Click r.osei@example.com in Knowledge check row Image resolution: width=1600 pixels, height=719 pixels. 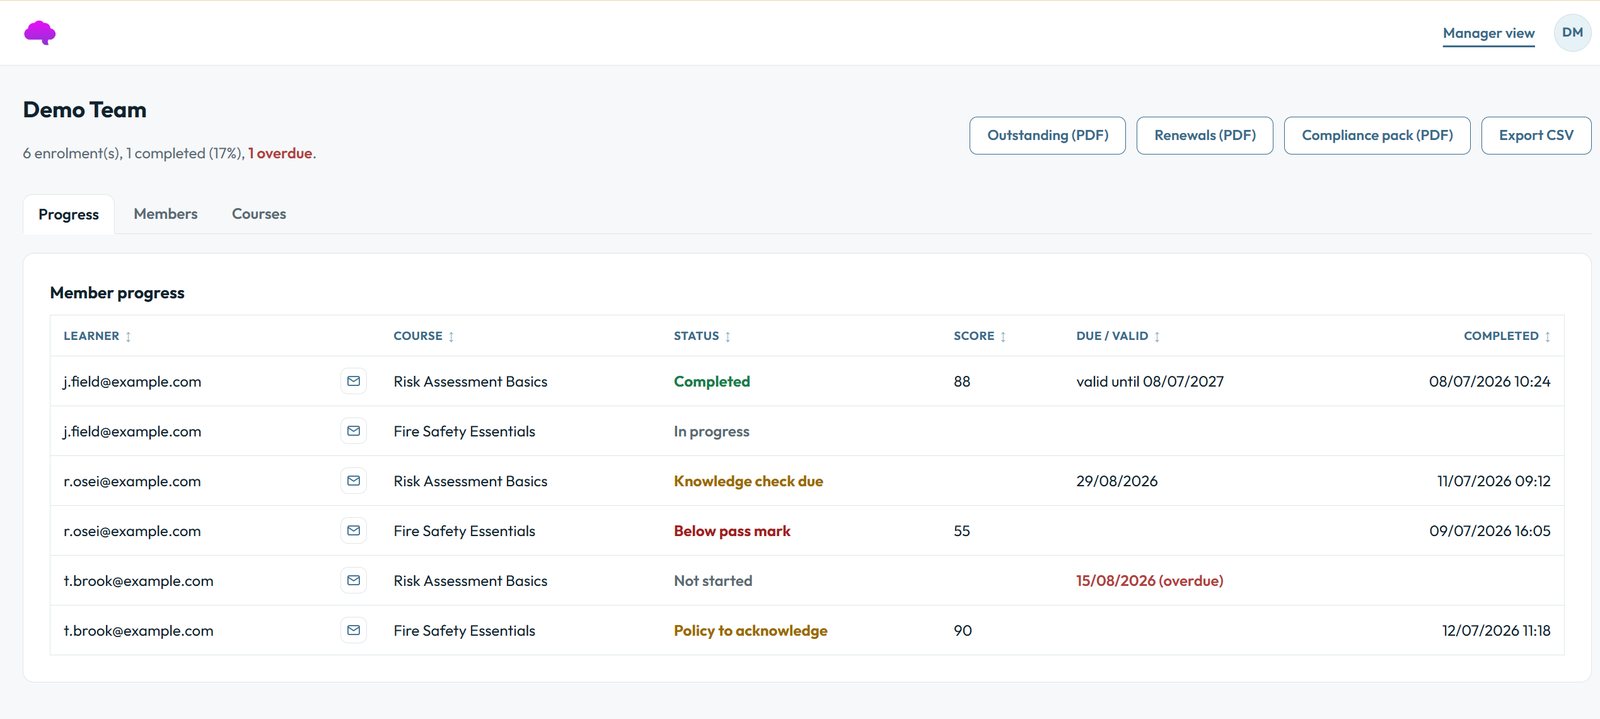point(132,481)
